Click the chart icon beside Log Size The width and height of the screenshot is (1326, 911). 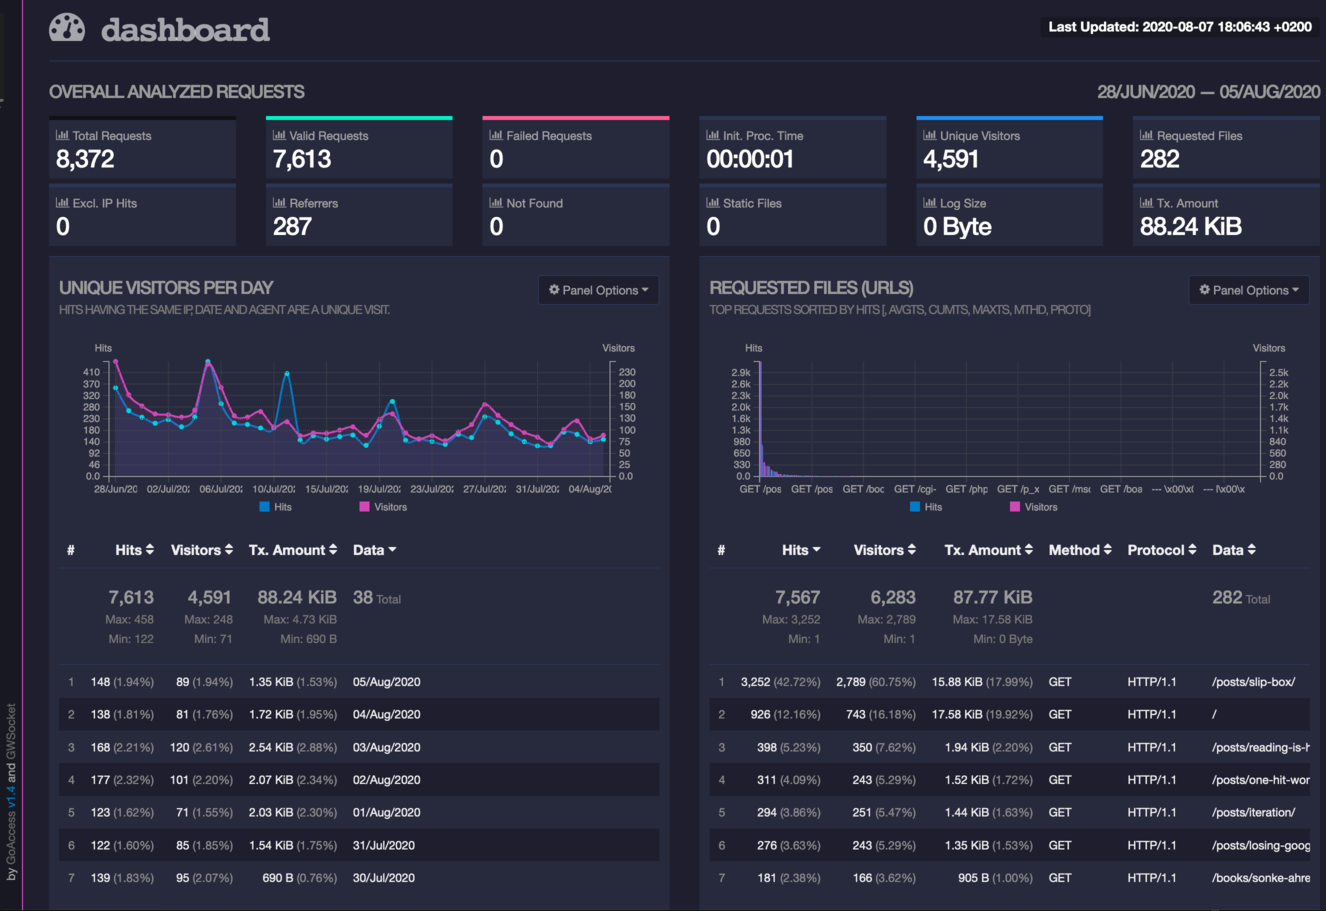tap(930, 202)
